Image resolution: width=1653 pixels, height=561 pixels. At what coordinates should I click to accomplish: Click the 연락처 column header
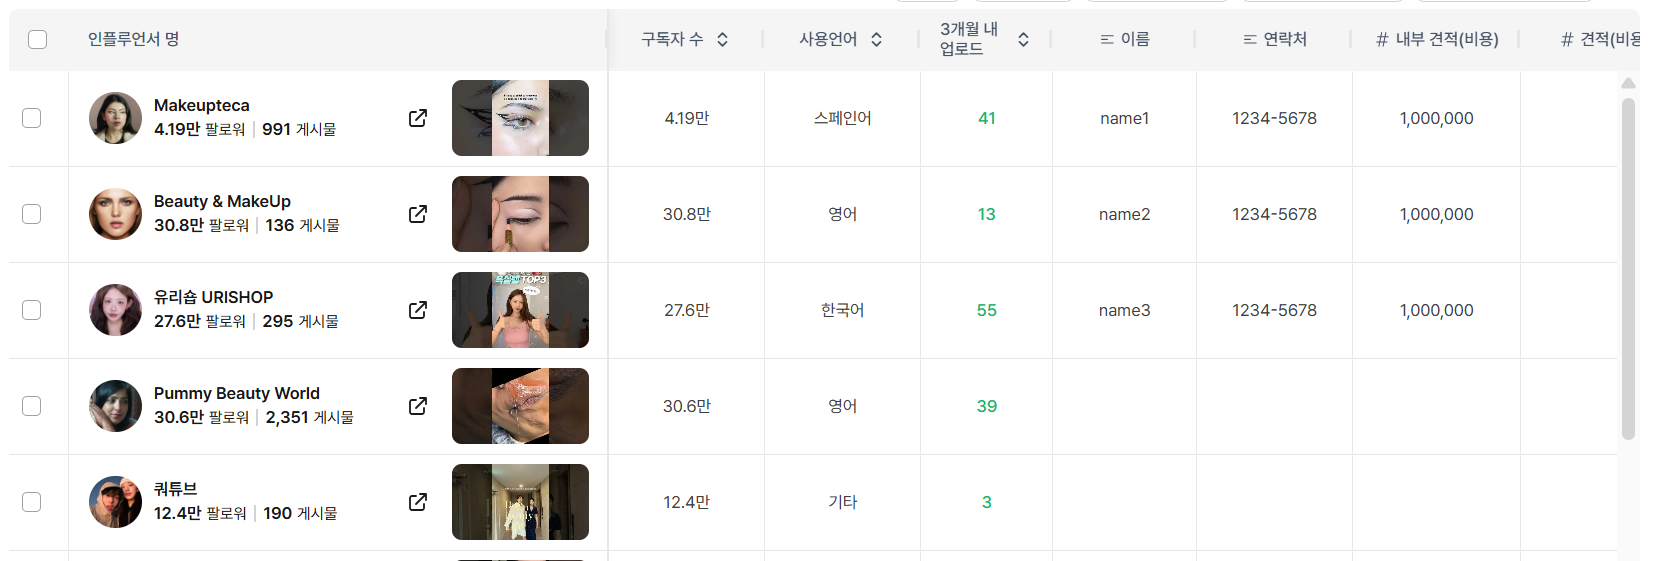point(1274,39)
